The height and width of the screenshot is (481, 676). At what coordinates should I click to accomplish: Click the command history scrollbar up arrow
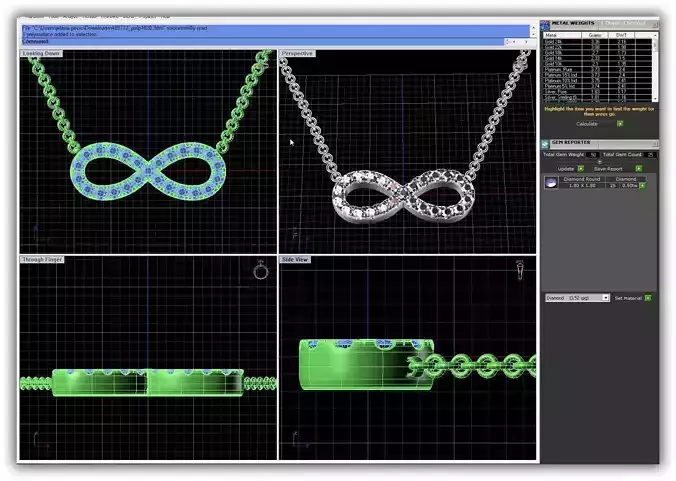(x=533, y=28)
